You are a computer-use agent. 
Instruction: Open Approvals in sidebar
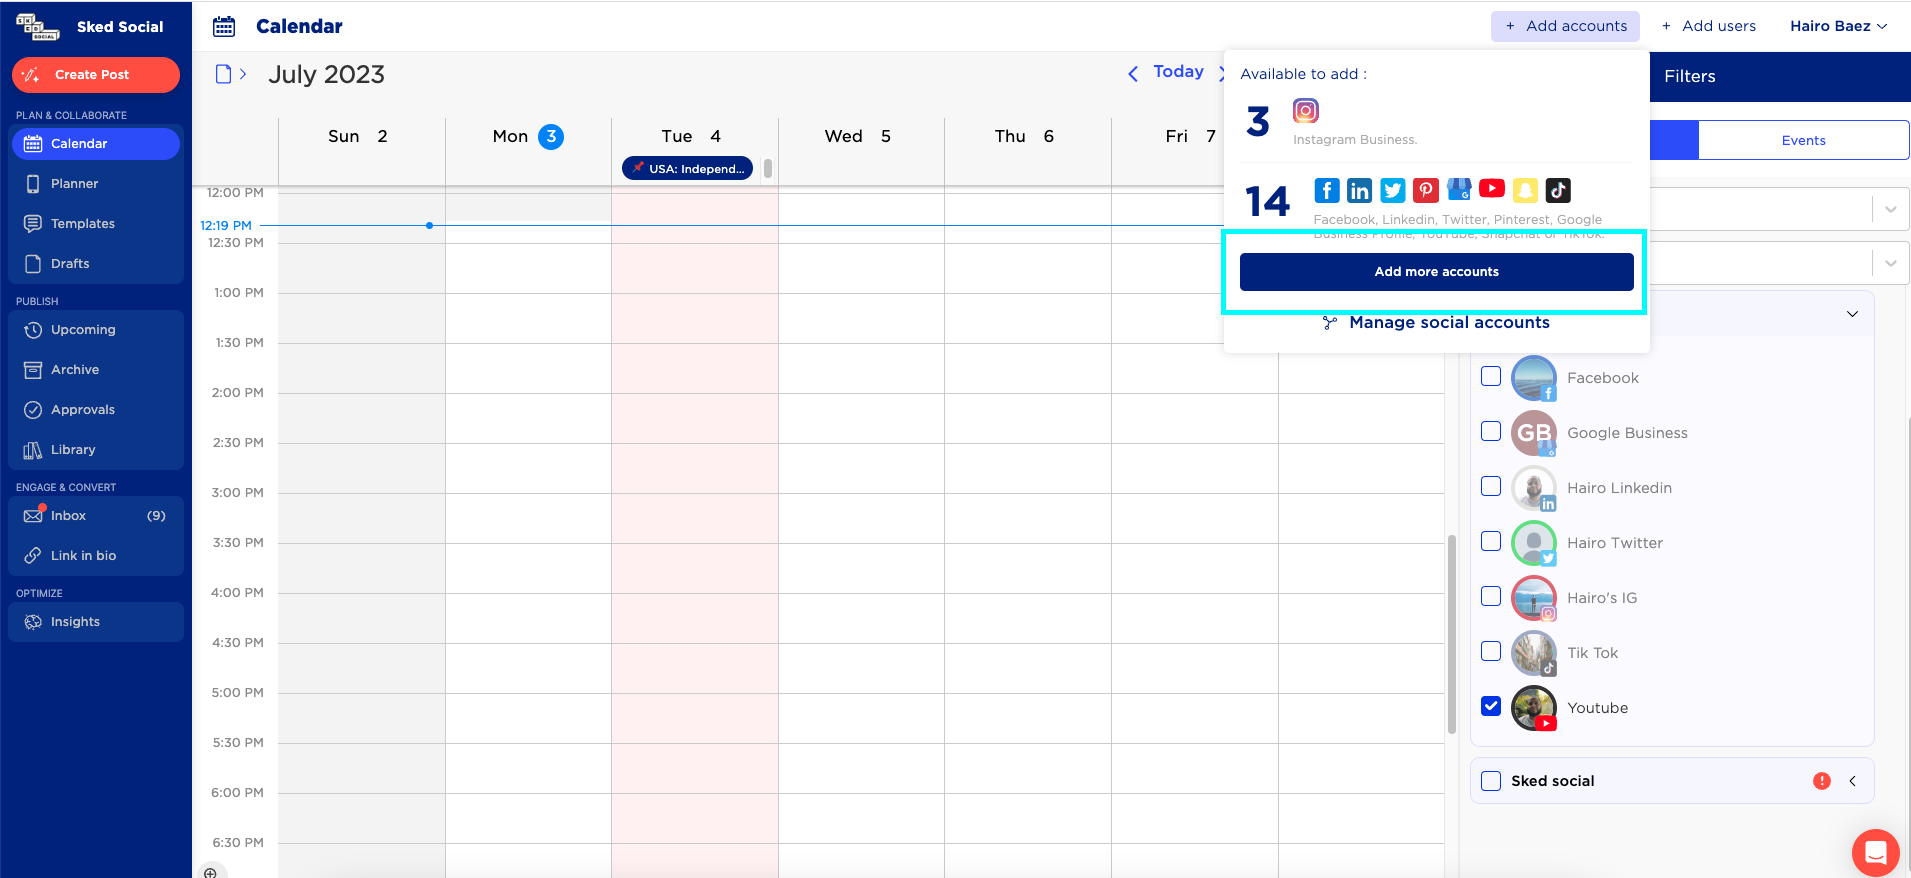pyautogui.click(x=96, y=410)
